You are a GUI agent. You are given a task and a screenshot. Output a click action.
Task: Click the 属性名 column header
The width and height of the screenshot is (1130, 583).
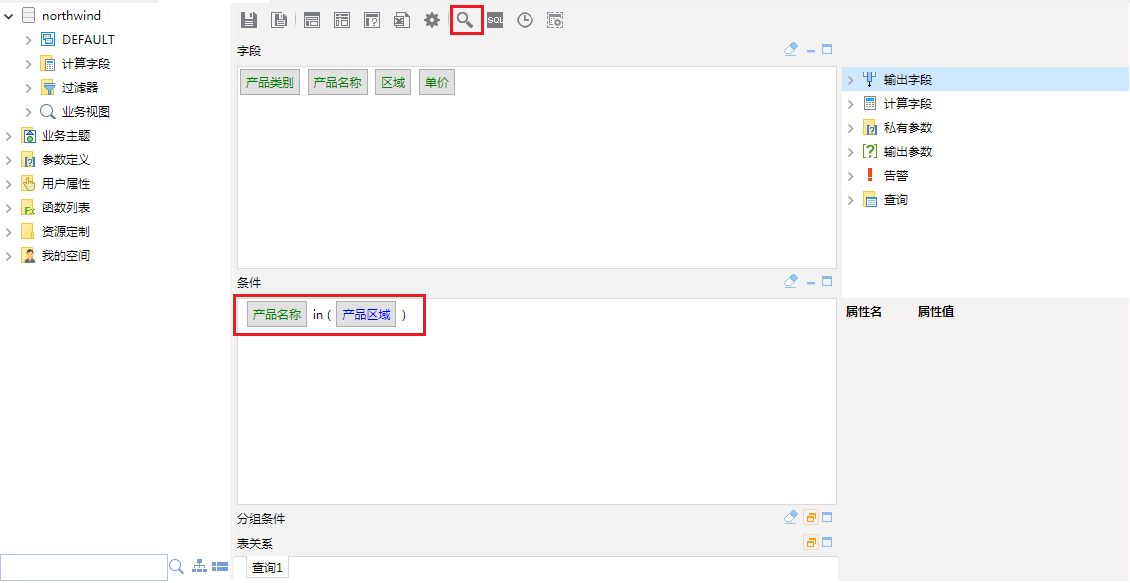[863, 312]
